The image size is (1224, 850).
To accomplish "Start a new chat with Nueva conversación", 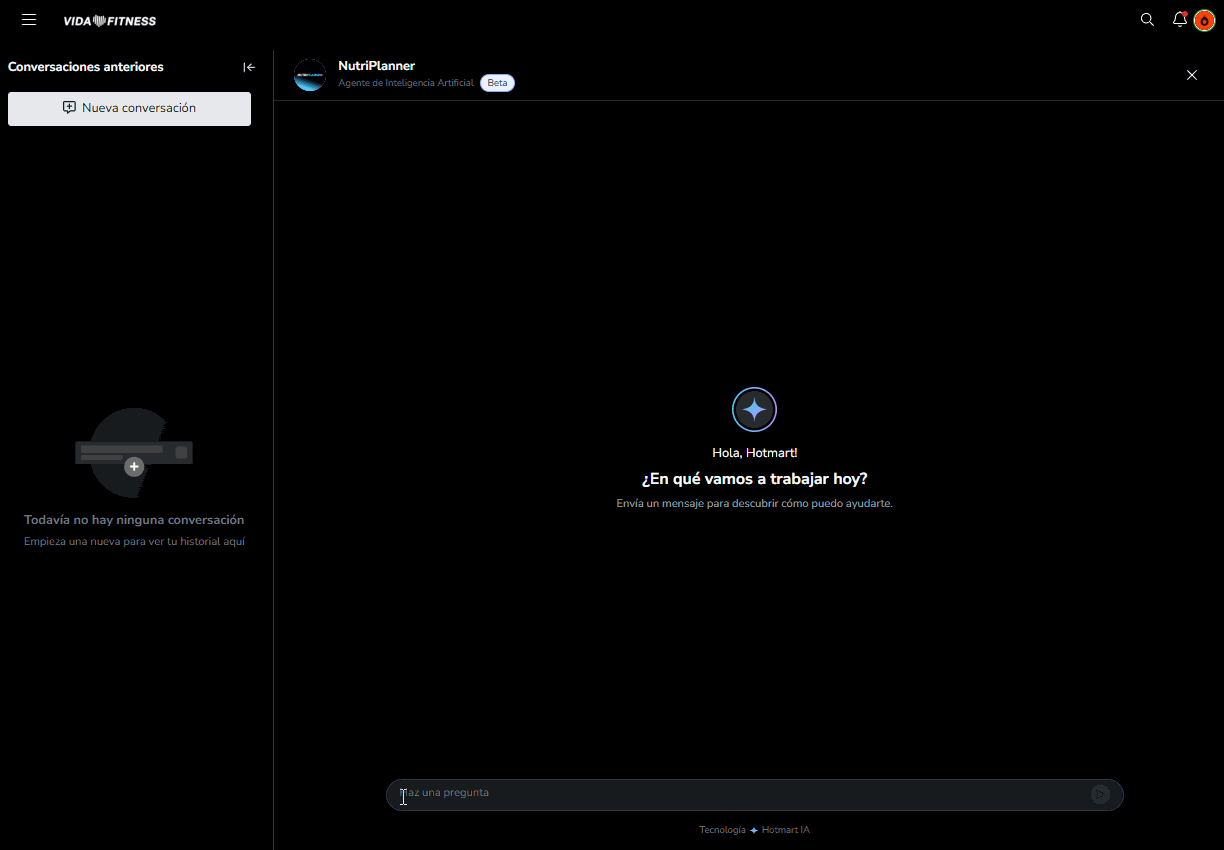I will pyautogui.click(x=129, y=108).
